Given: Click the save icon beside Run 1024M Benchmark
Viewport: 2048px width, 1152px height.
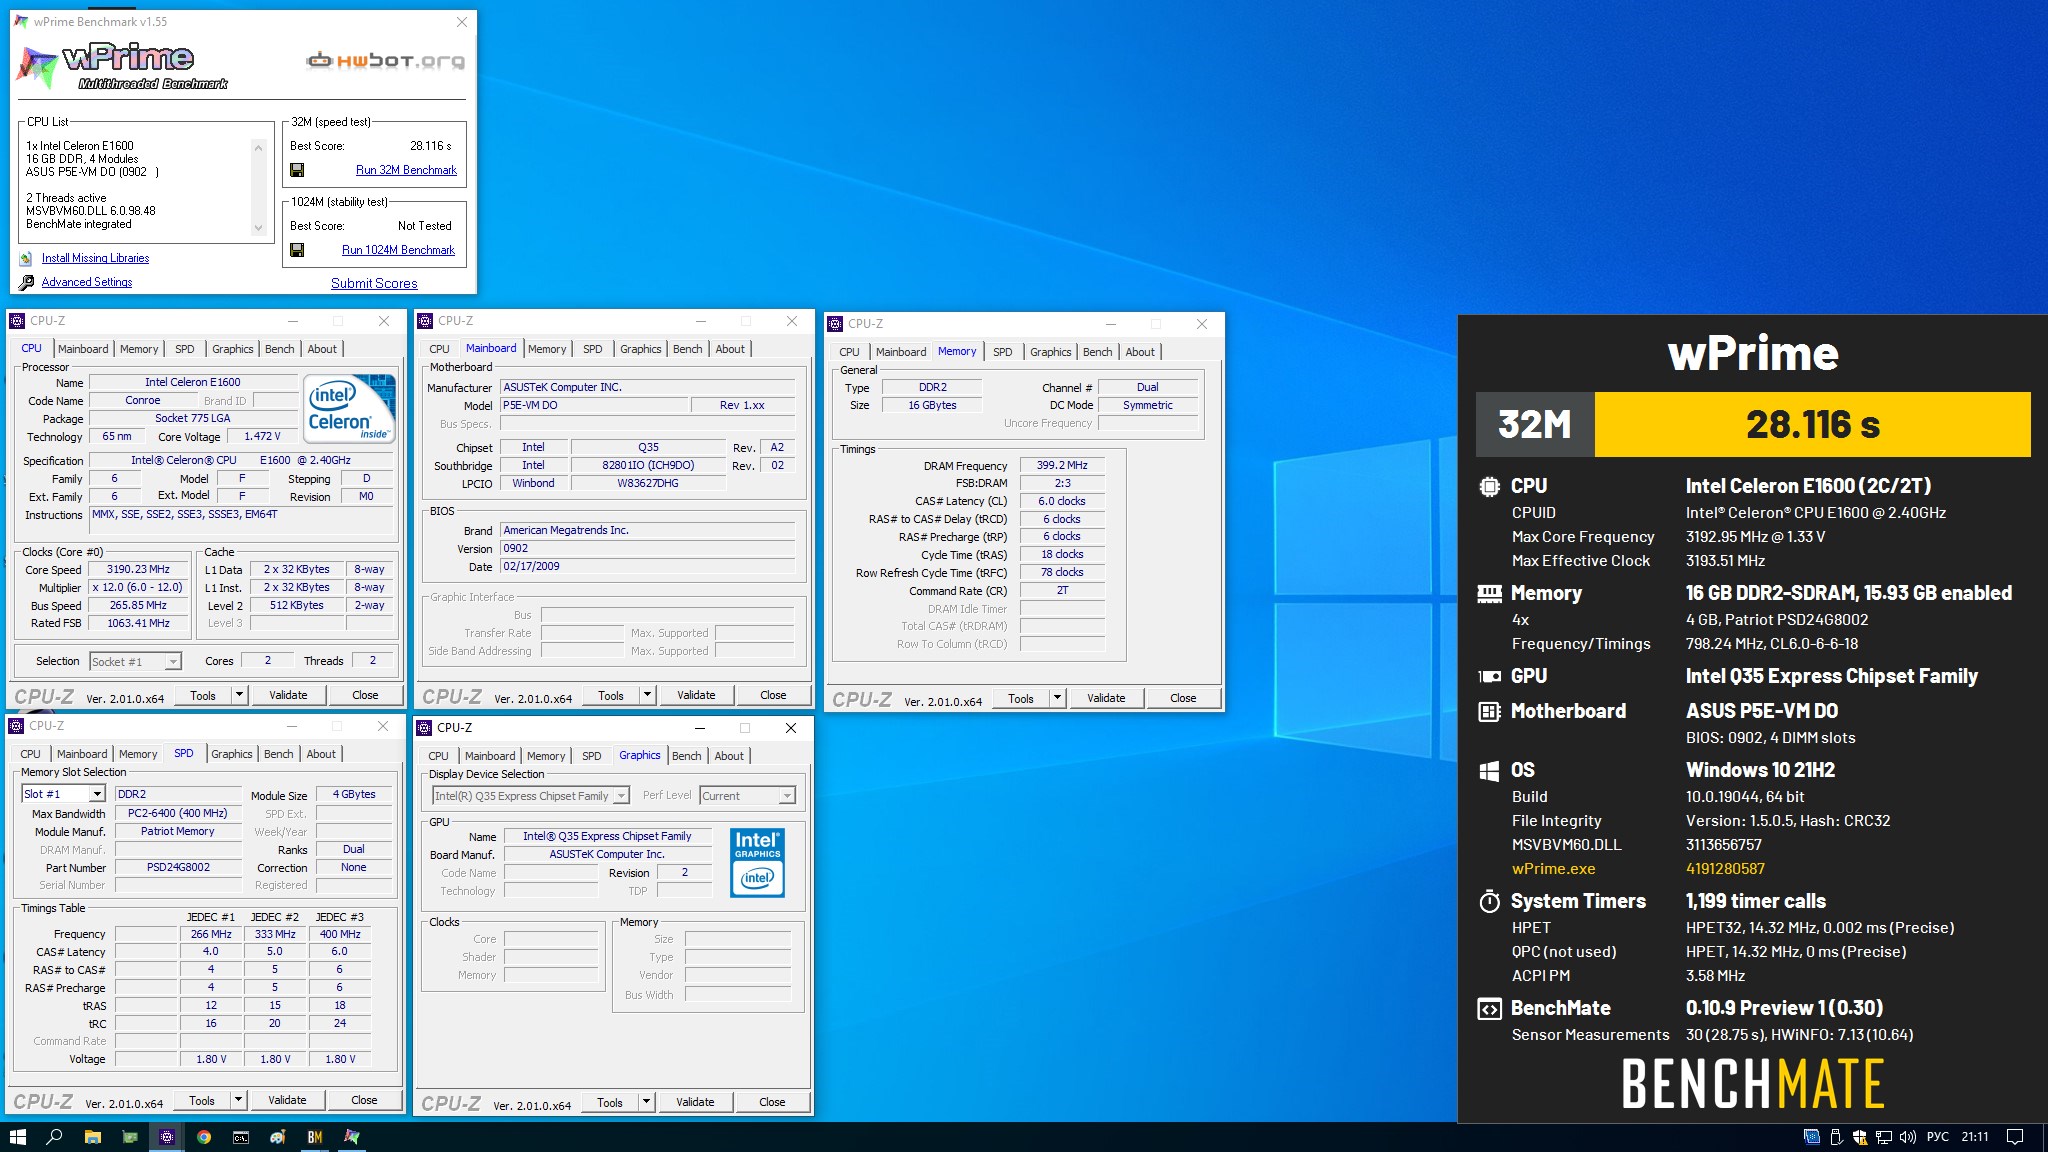Looking at the screenshot, I should pyautogui.click(x=297, y=250).
